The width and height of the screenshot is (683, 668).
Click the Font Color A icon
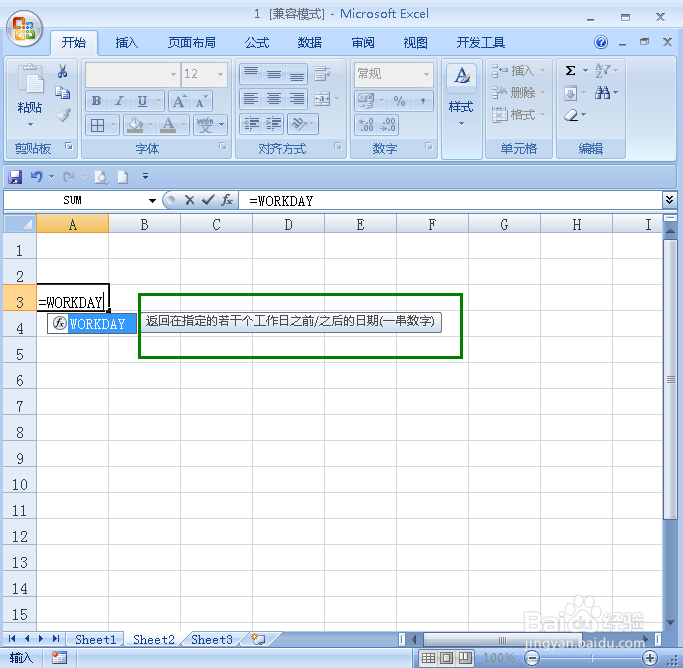[x=168, y=125]
